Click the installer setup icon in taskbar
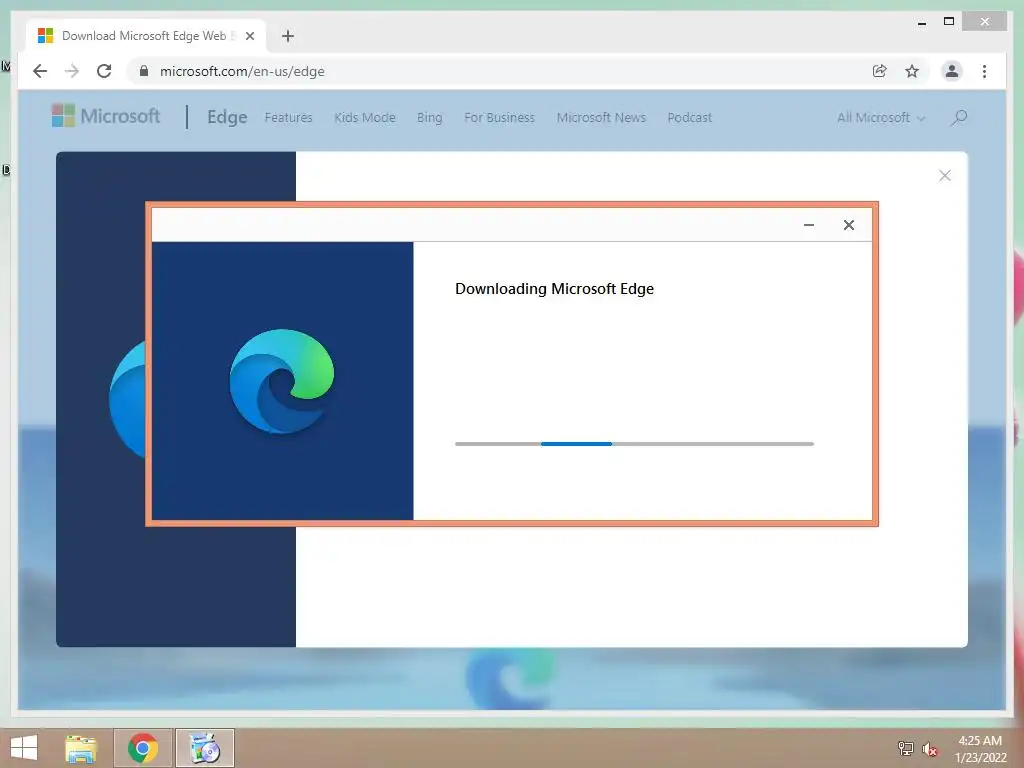The height and width of the screenshot is (768, 1024). click(205, 748)
